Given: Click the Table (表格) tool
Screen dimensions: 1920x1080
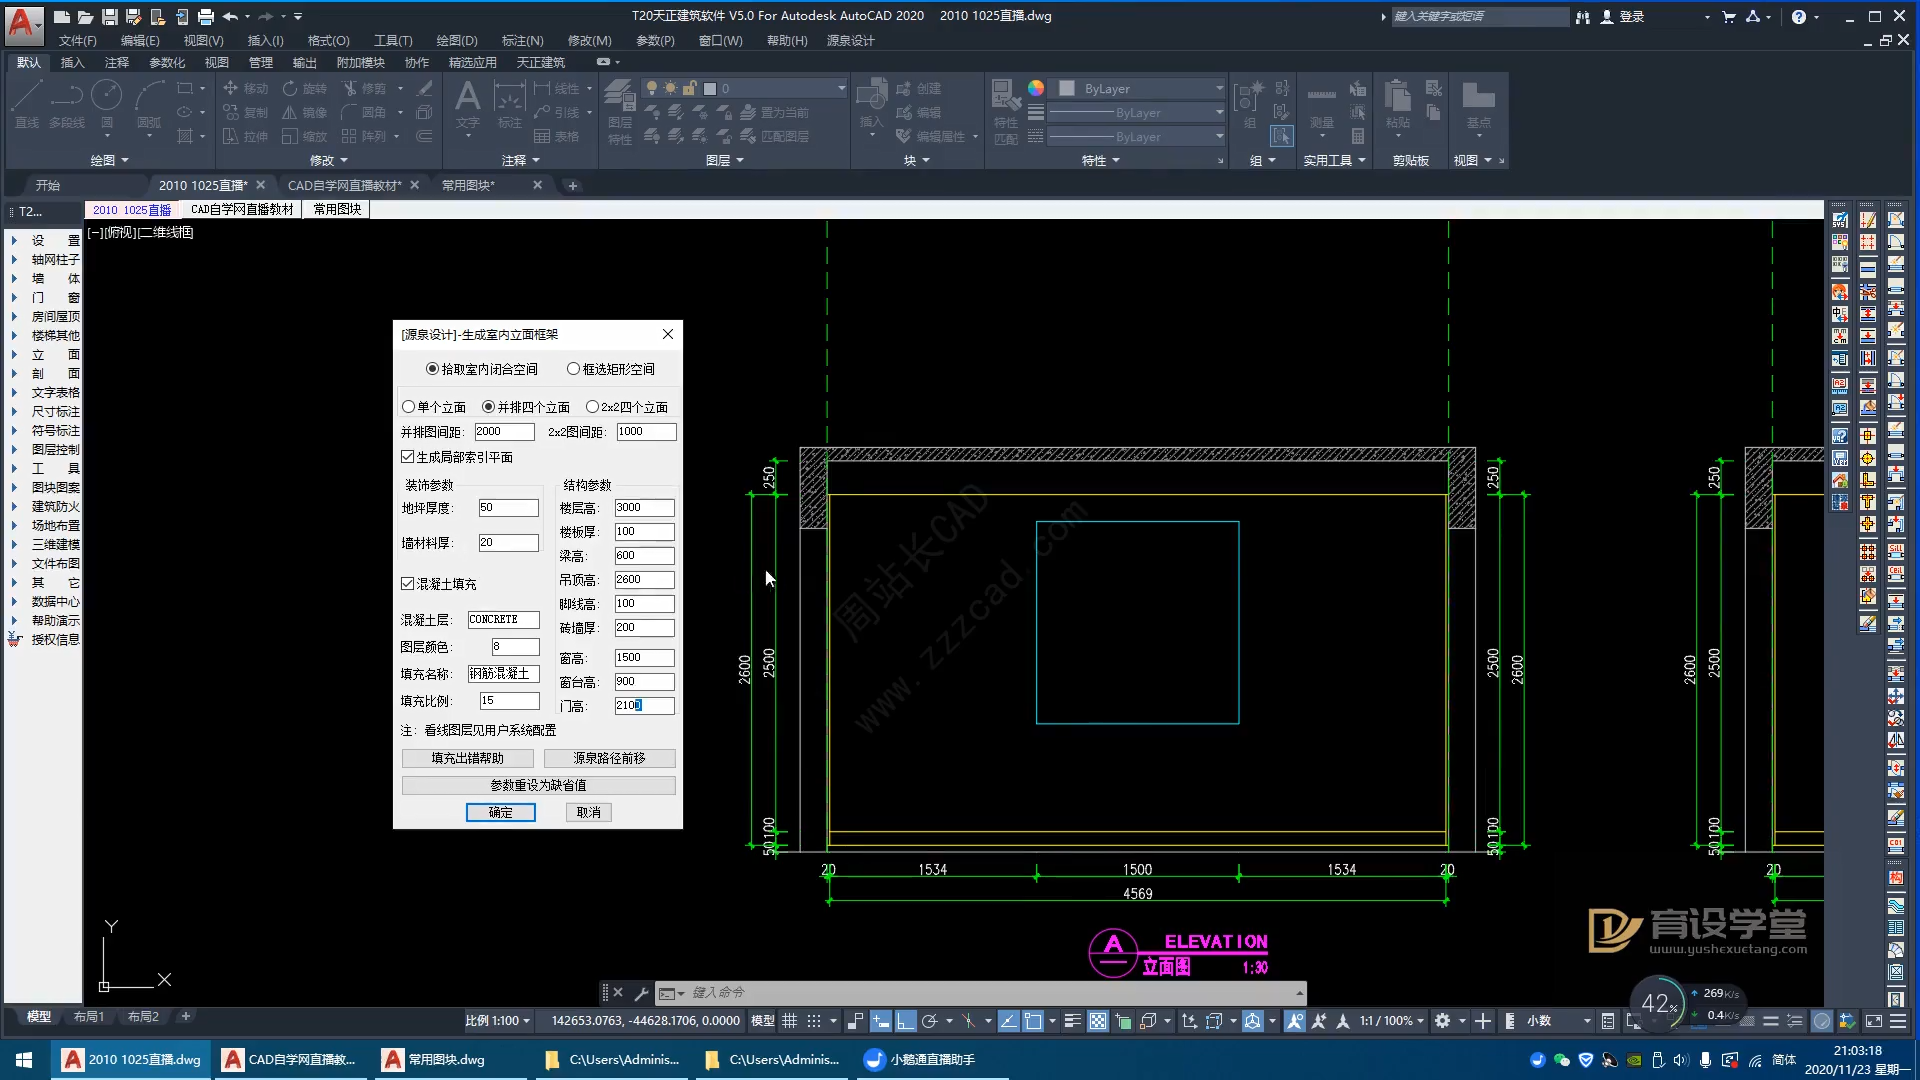Looking at the screenshot, I should pyautogui.click(x=556, y=136).
